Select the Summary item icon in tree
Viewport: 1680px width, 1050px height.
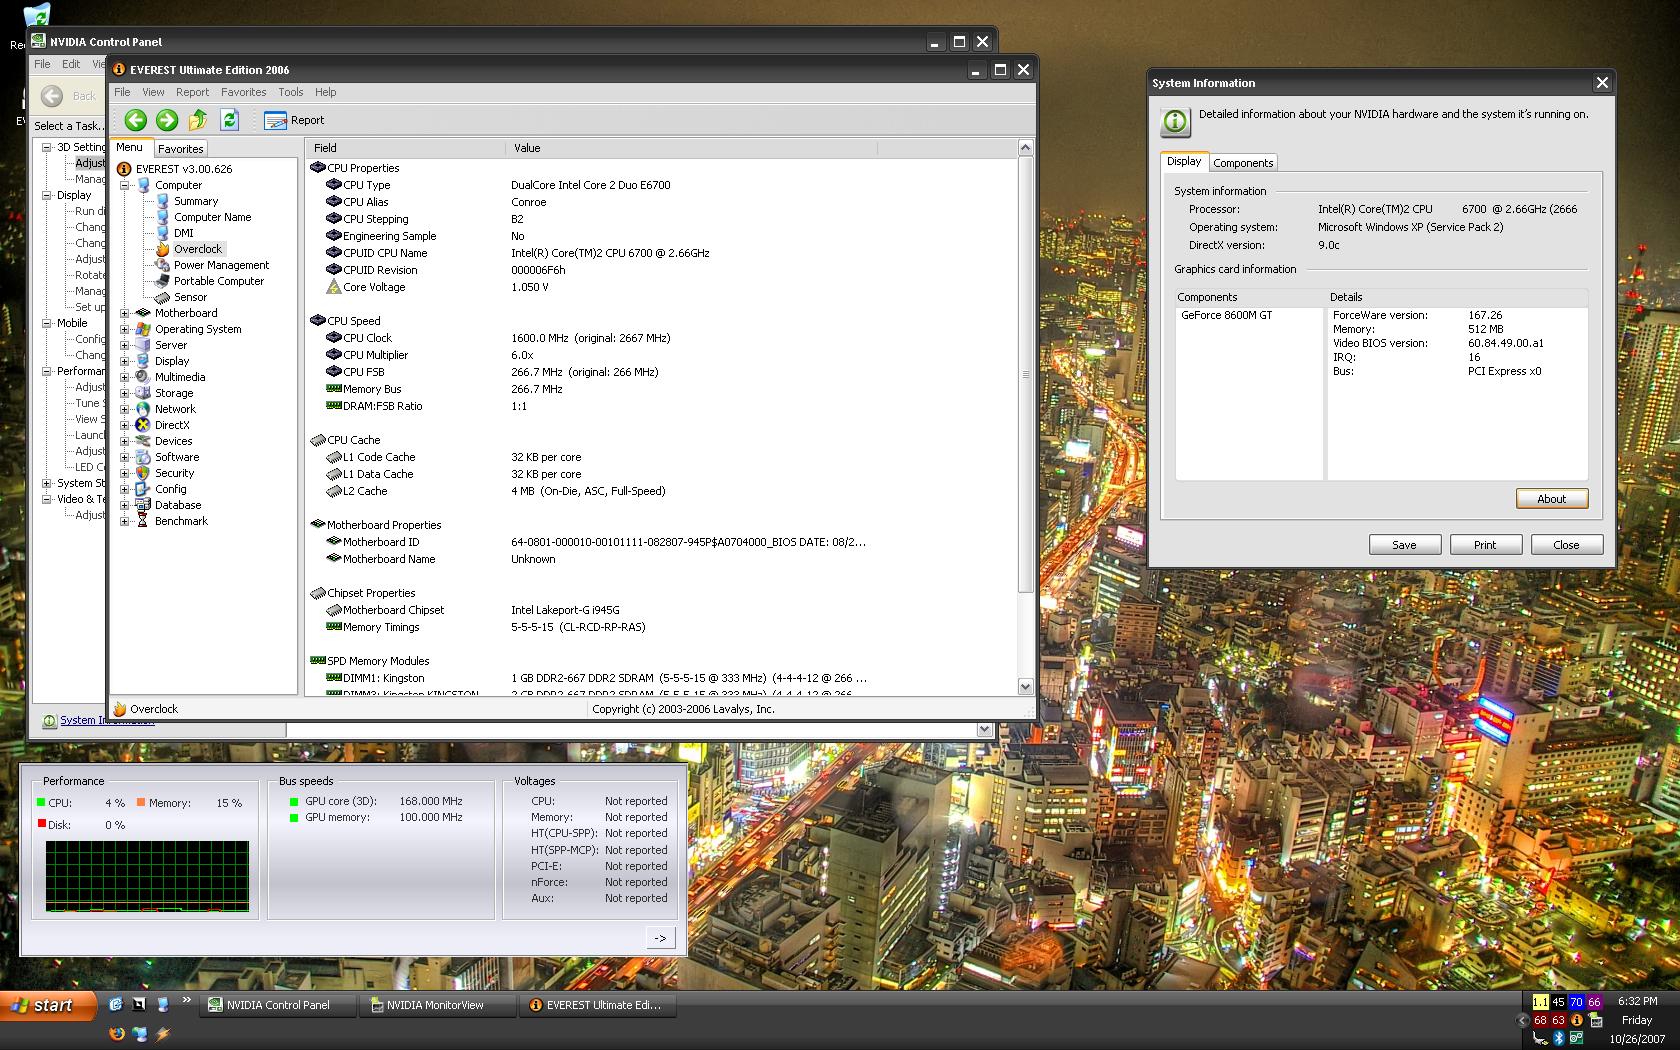pyautogui.click(x=163, y=201)
